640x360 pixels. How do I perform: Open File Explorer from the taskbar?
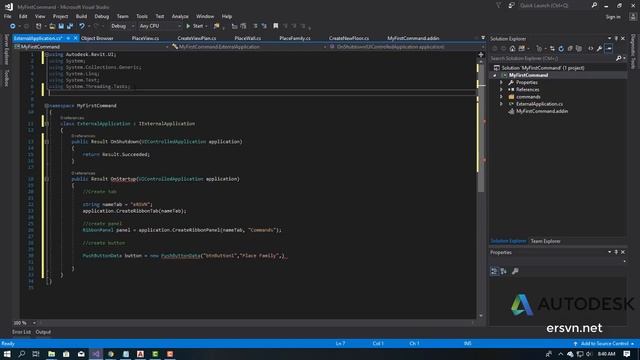(51, 354)
